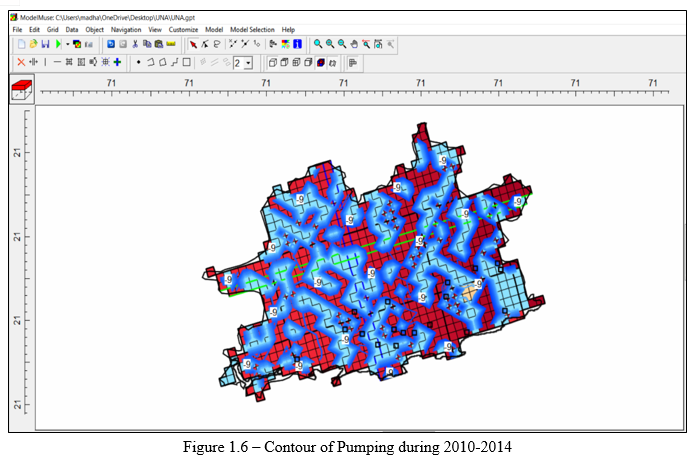Open the Grid menu
696x462 pixels.
[x=52, y=30]
